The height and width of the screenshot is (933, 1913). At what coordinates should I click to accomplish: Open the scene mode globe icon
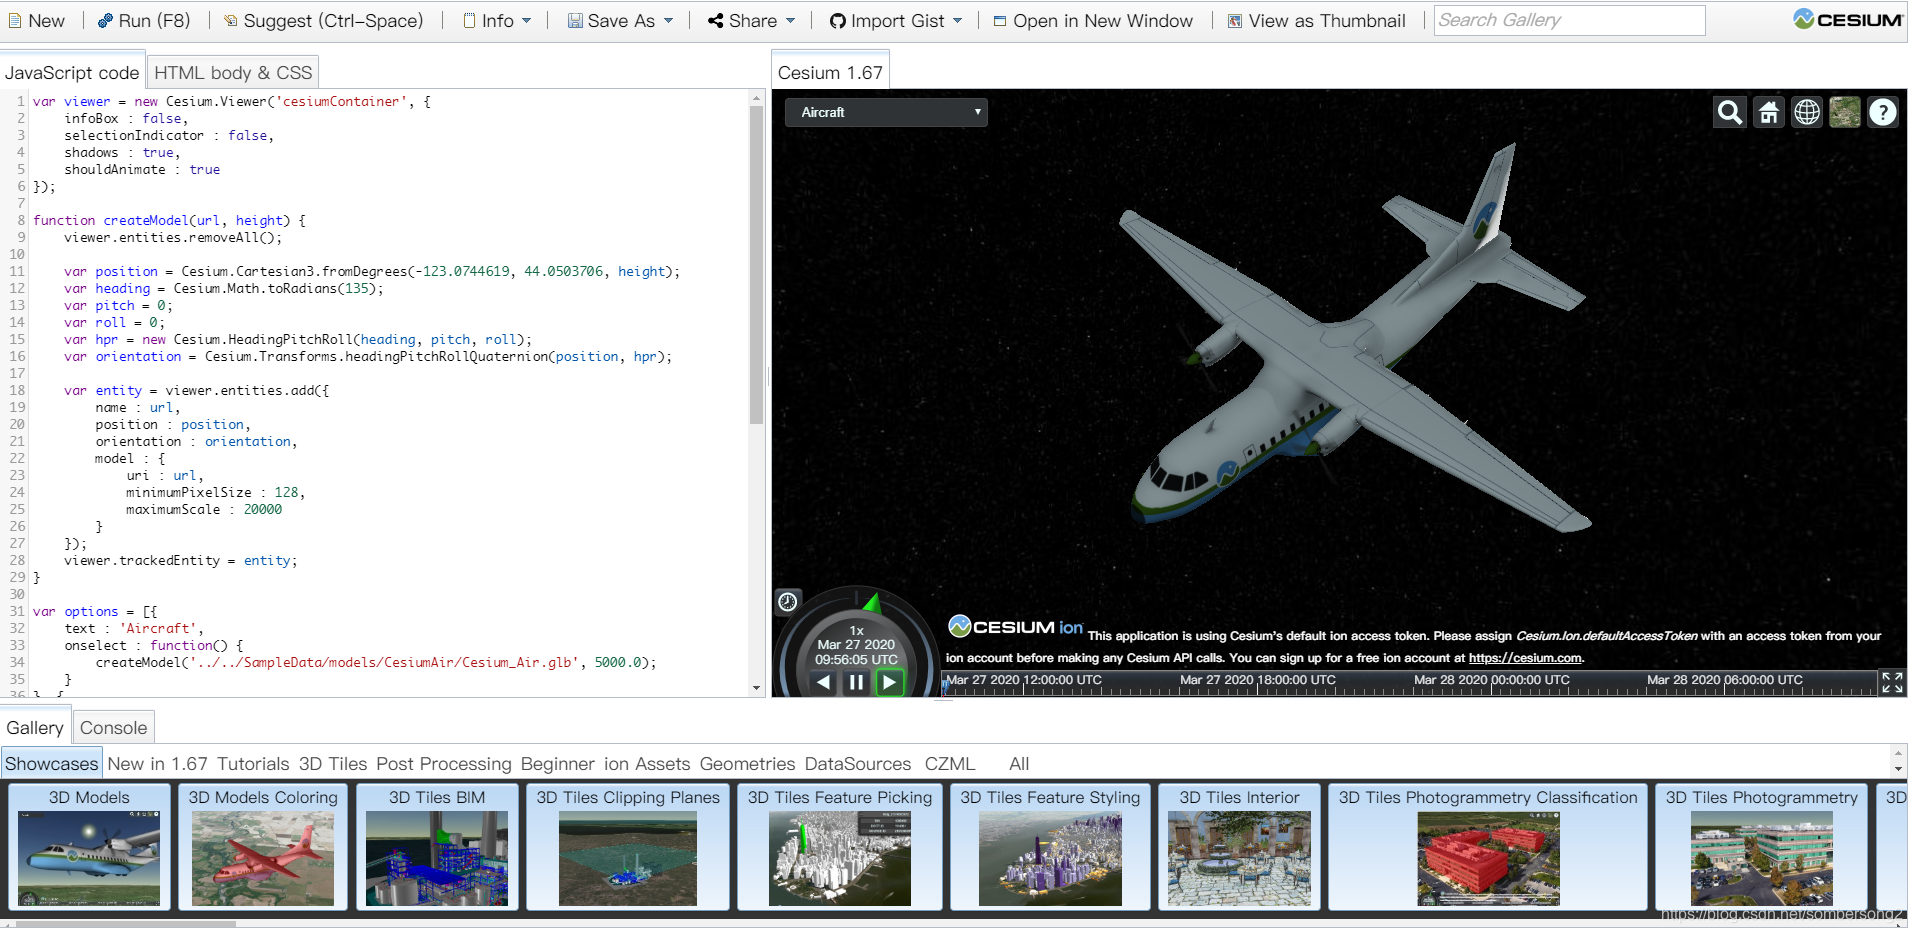point(1807,112)
